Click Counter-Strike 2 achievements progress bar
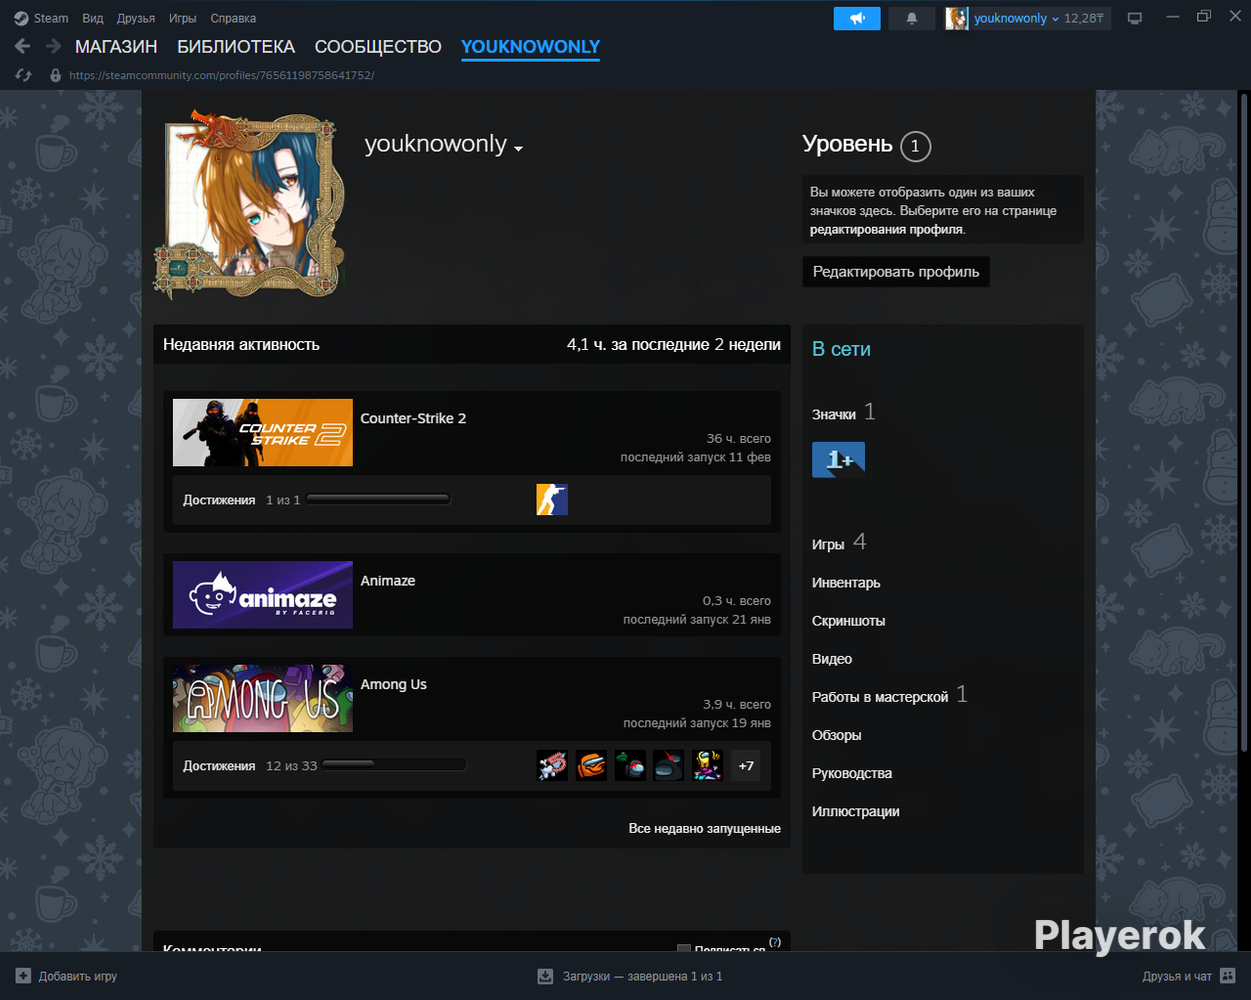1251x1000 pixels. click(x=378, y=499)
